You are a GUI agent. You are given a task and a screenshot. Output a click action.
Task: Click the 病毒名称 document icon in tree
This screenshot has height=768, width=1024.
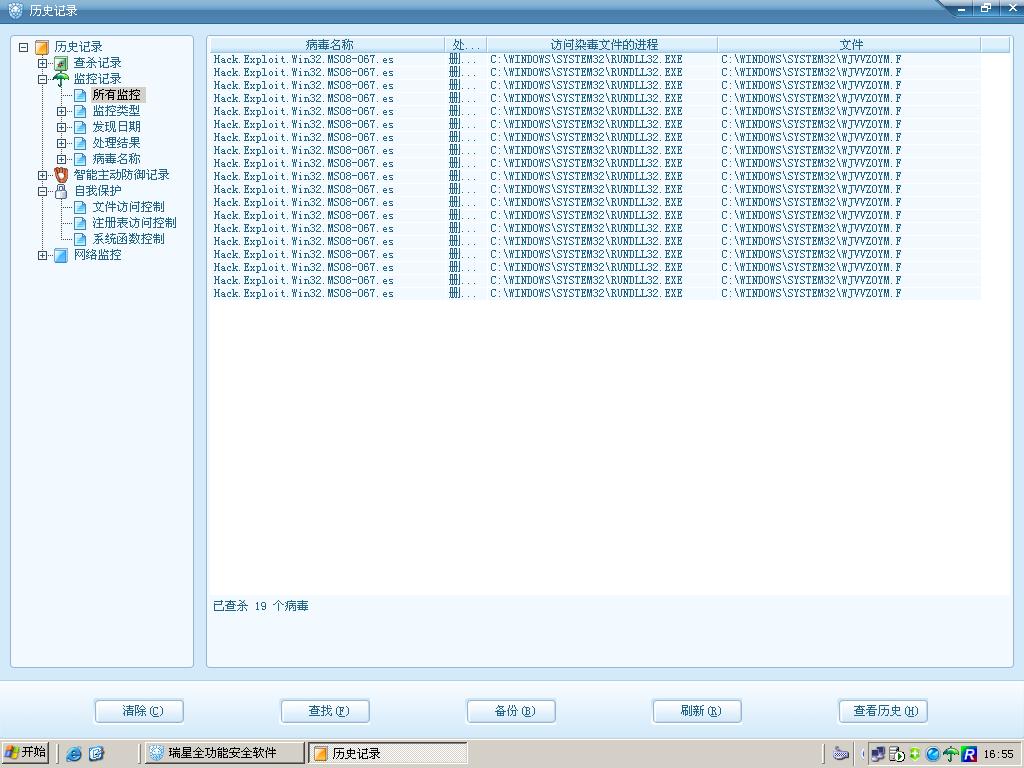pyautogui.click(x=80, y=159)
